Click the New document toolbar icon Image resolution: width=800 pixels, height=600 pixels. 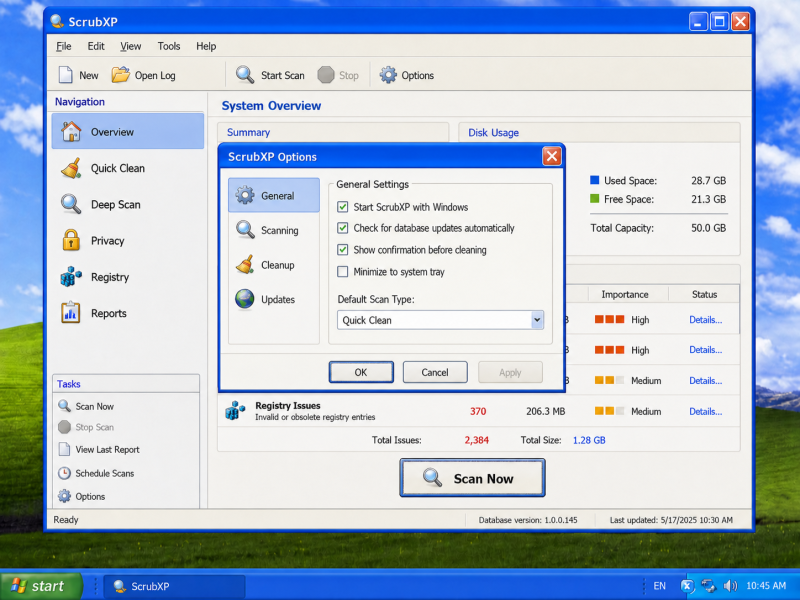(66, 75)
